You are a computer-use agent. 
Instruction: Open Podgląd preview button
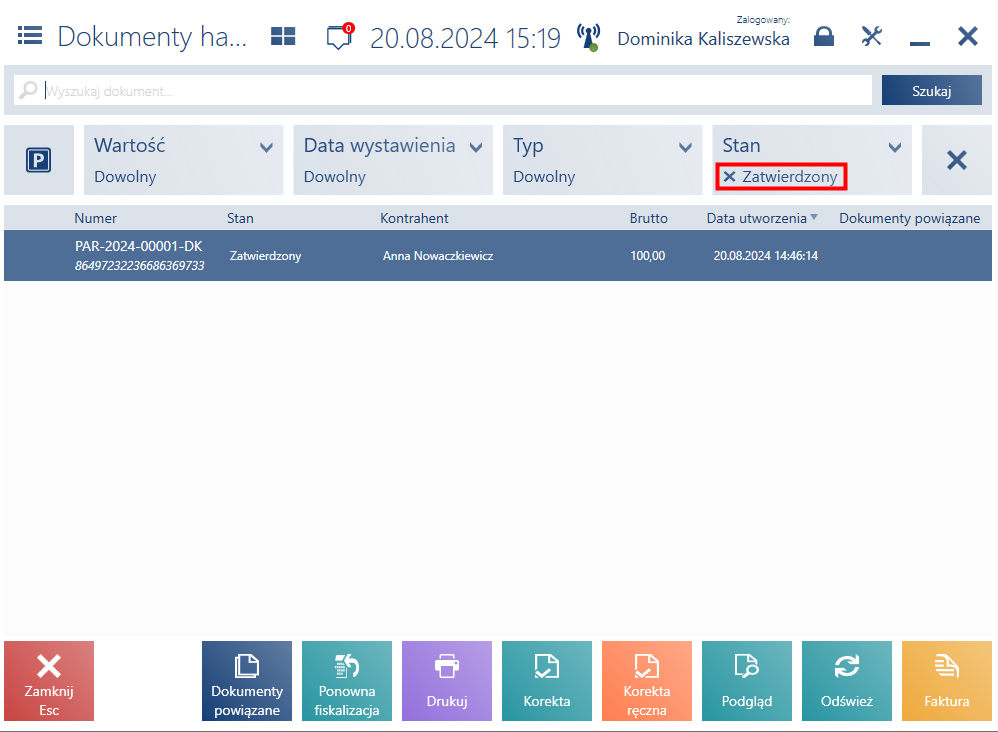747,680
